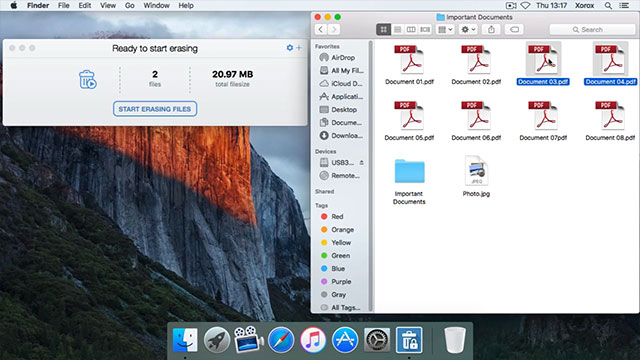Switch Finder to list view
The width and height of the screenshot is (640, 360).
click(397, 29)
